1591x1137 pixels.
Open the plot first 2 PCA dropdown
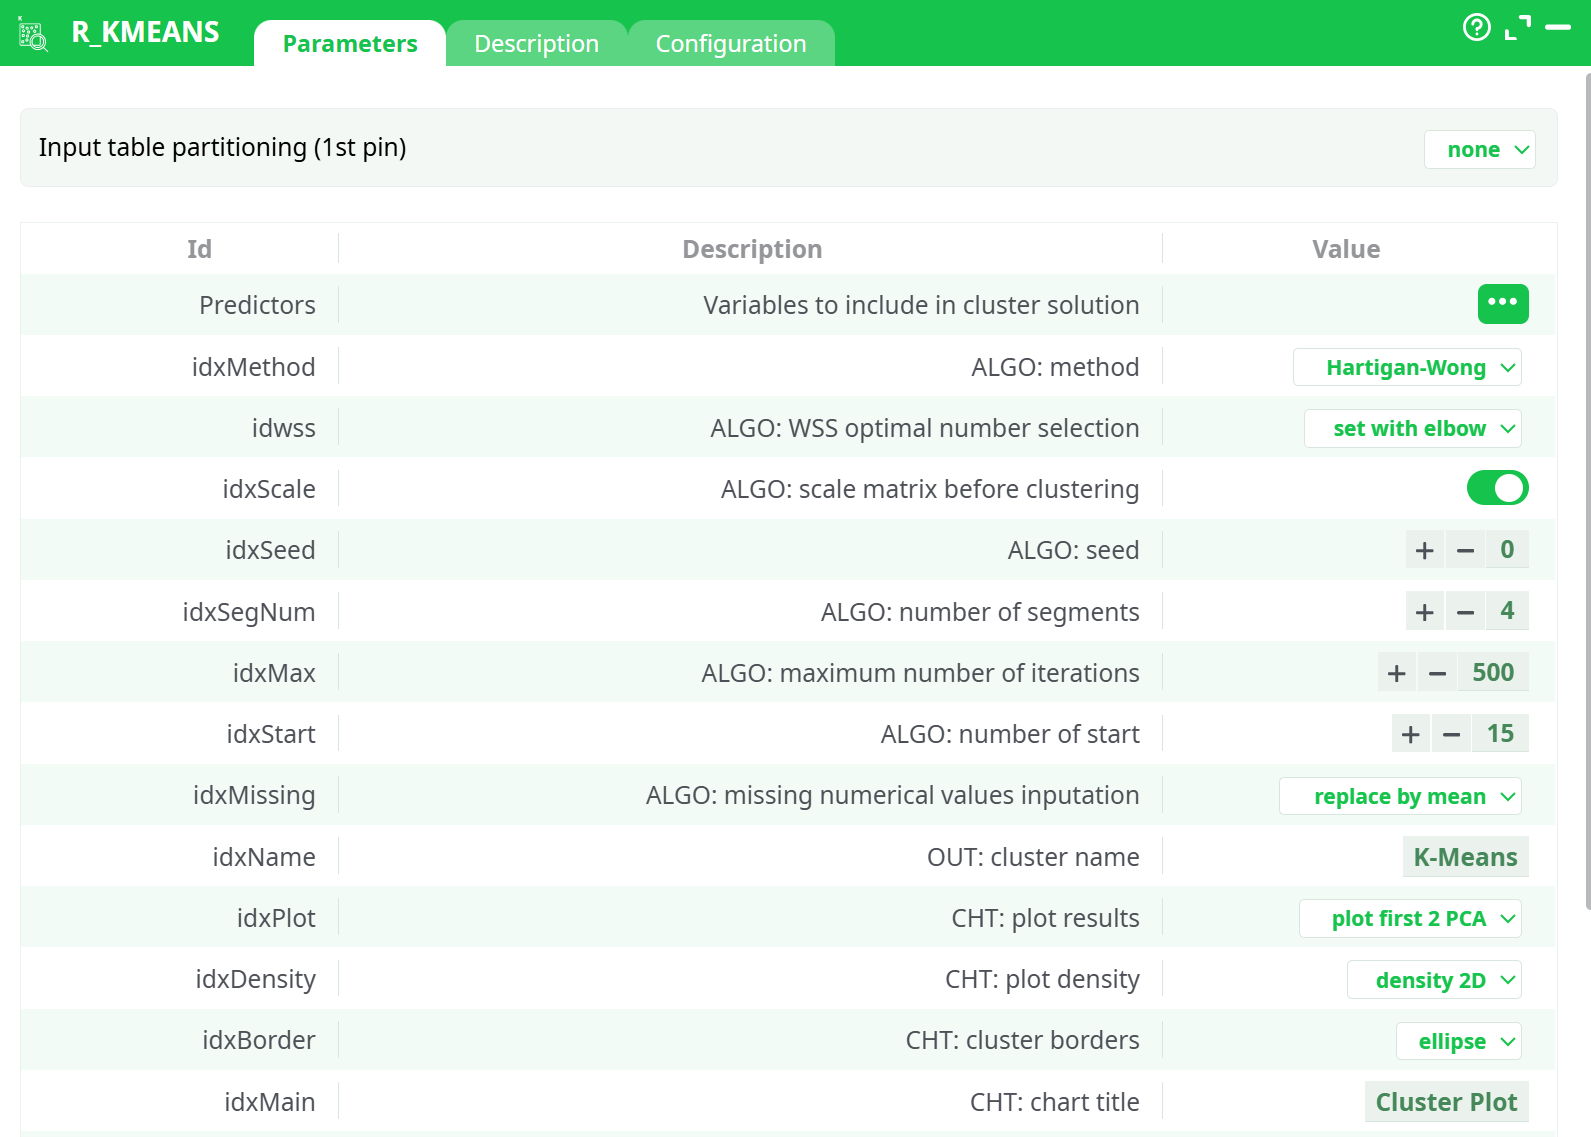tap(1409, 919)
